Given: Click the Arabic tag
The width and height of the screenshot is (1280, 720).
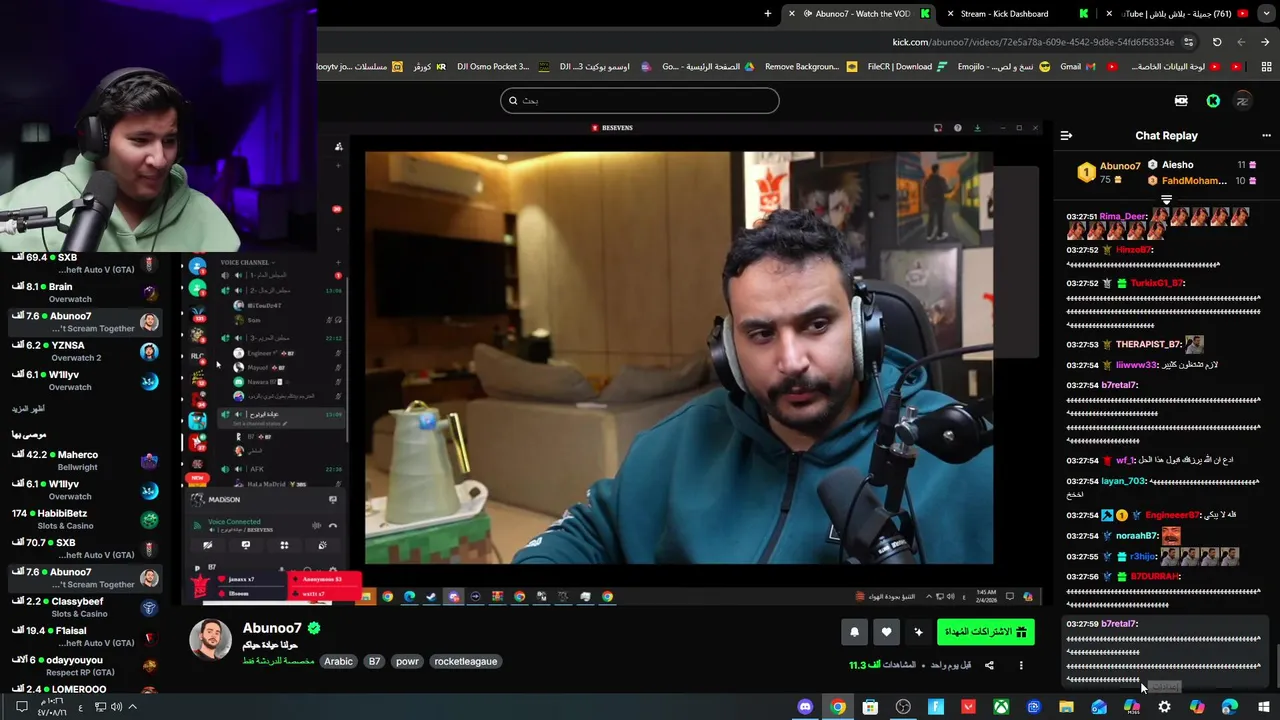Looking at the screenshot, I should coord(338,661).
